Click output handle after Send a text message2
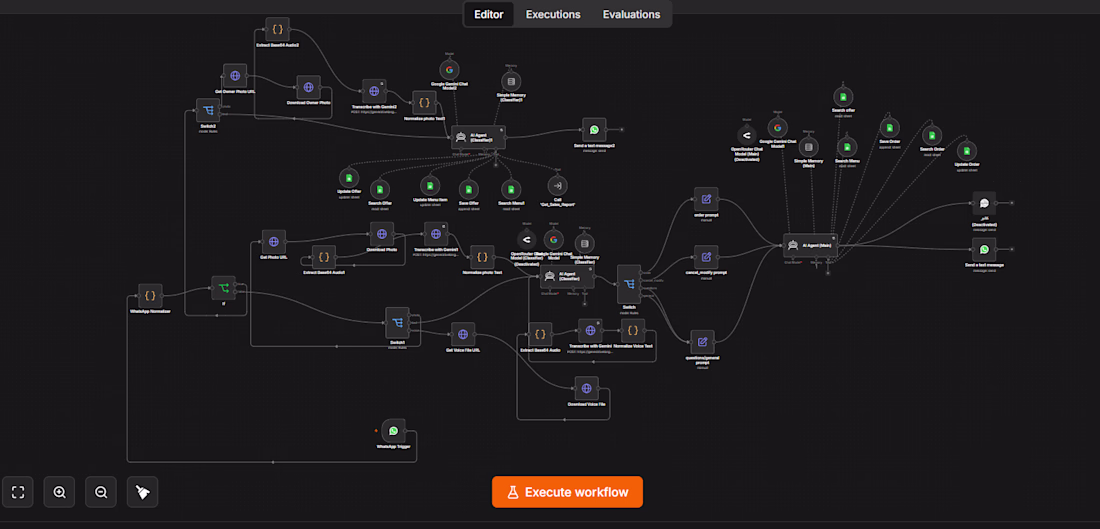Viewport: 1100px width, 529px height. tap(622, 130)
